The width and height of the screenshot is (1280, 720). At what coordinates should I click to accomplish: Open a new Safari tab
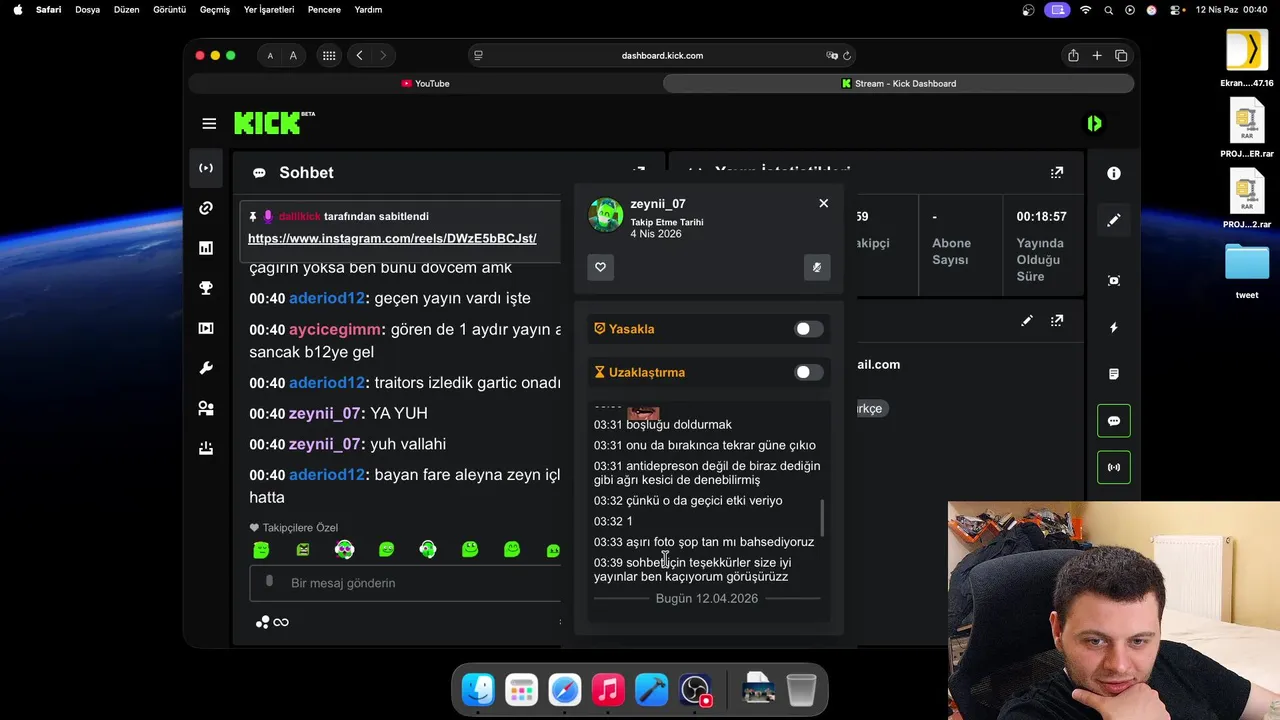tap(1097, 56)
